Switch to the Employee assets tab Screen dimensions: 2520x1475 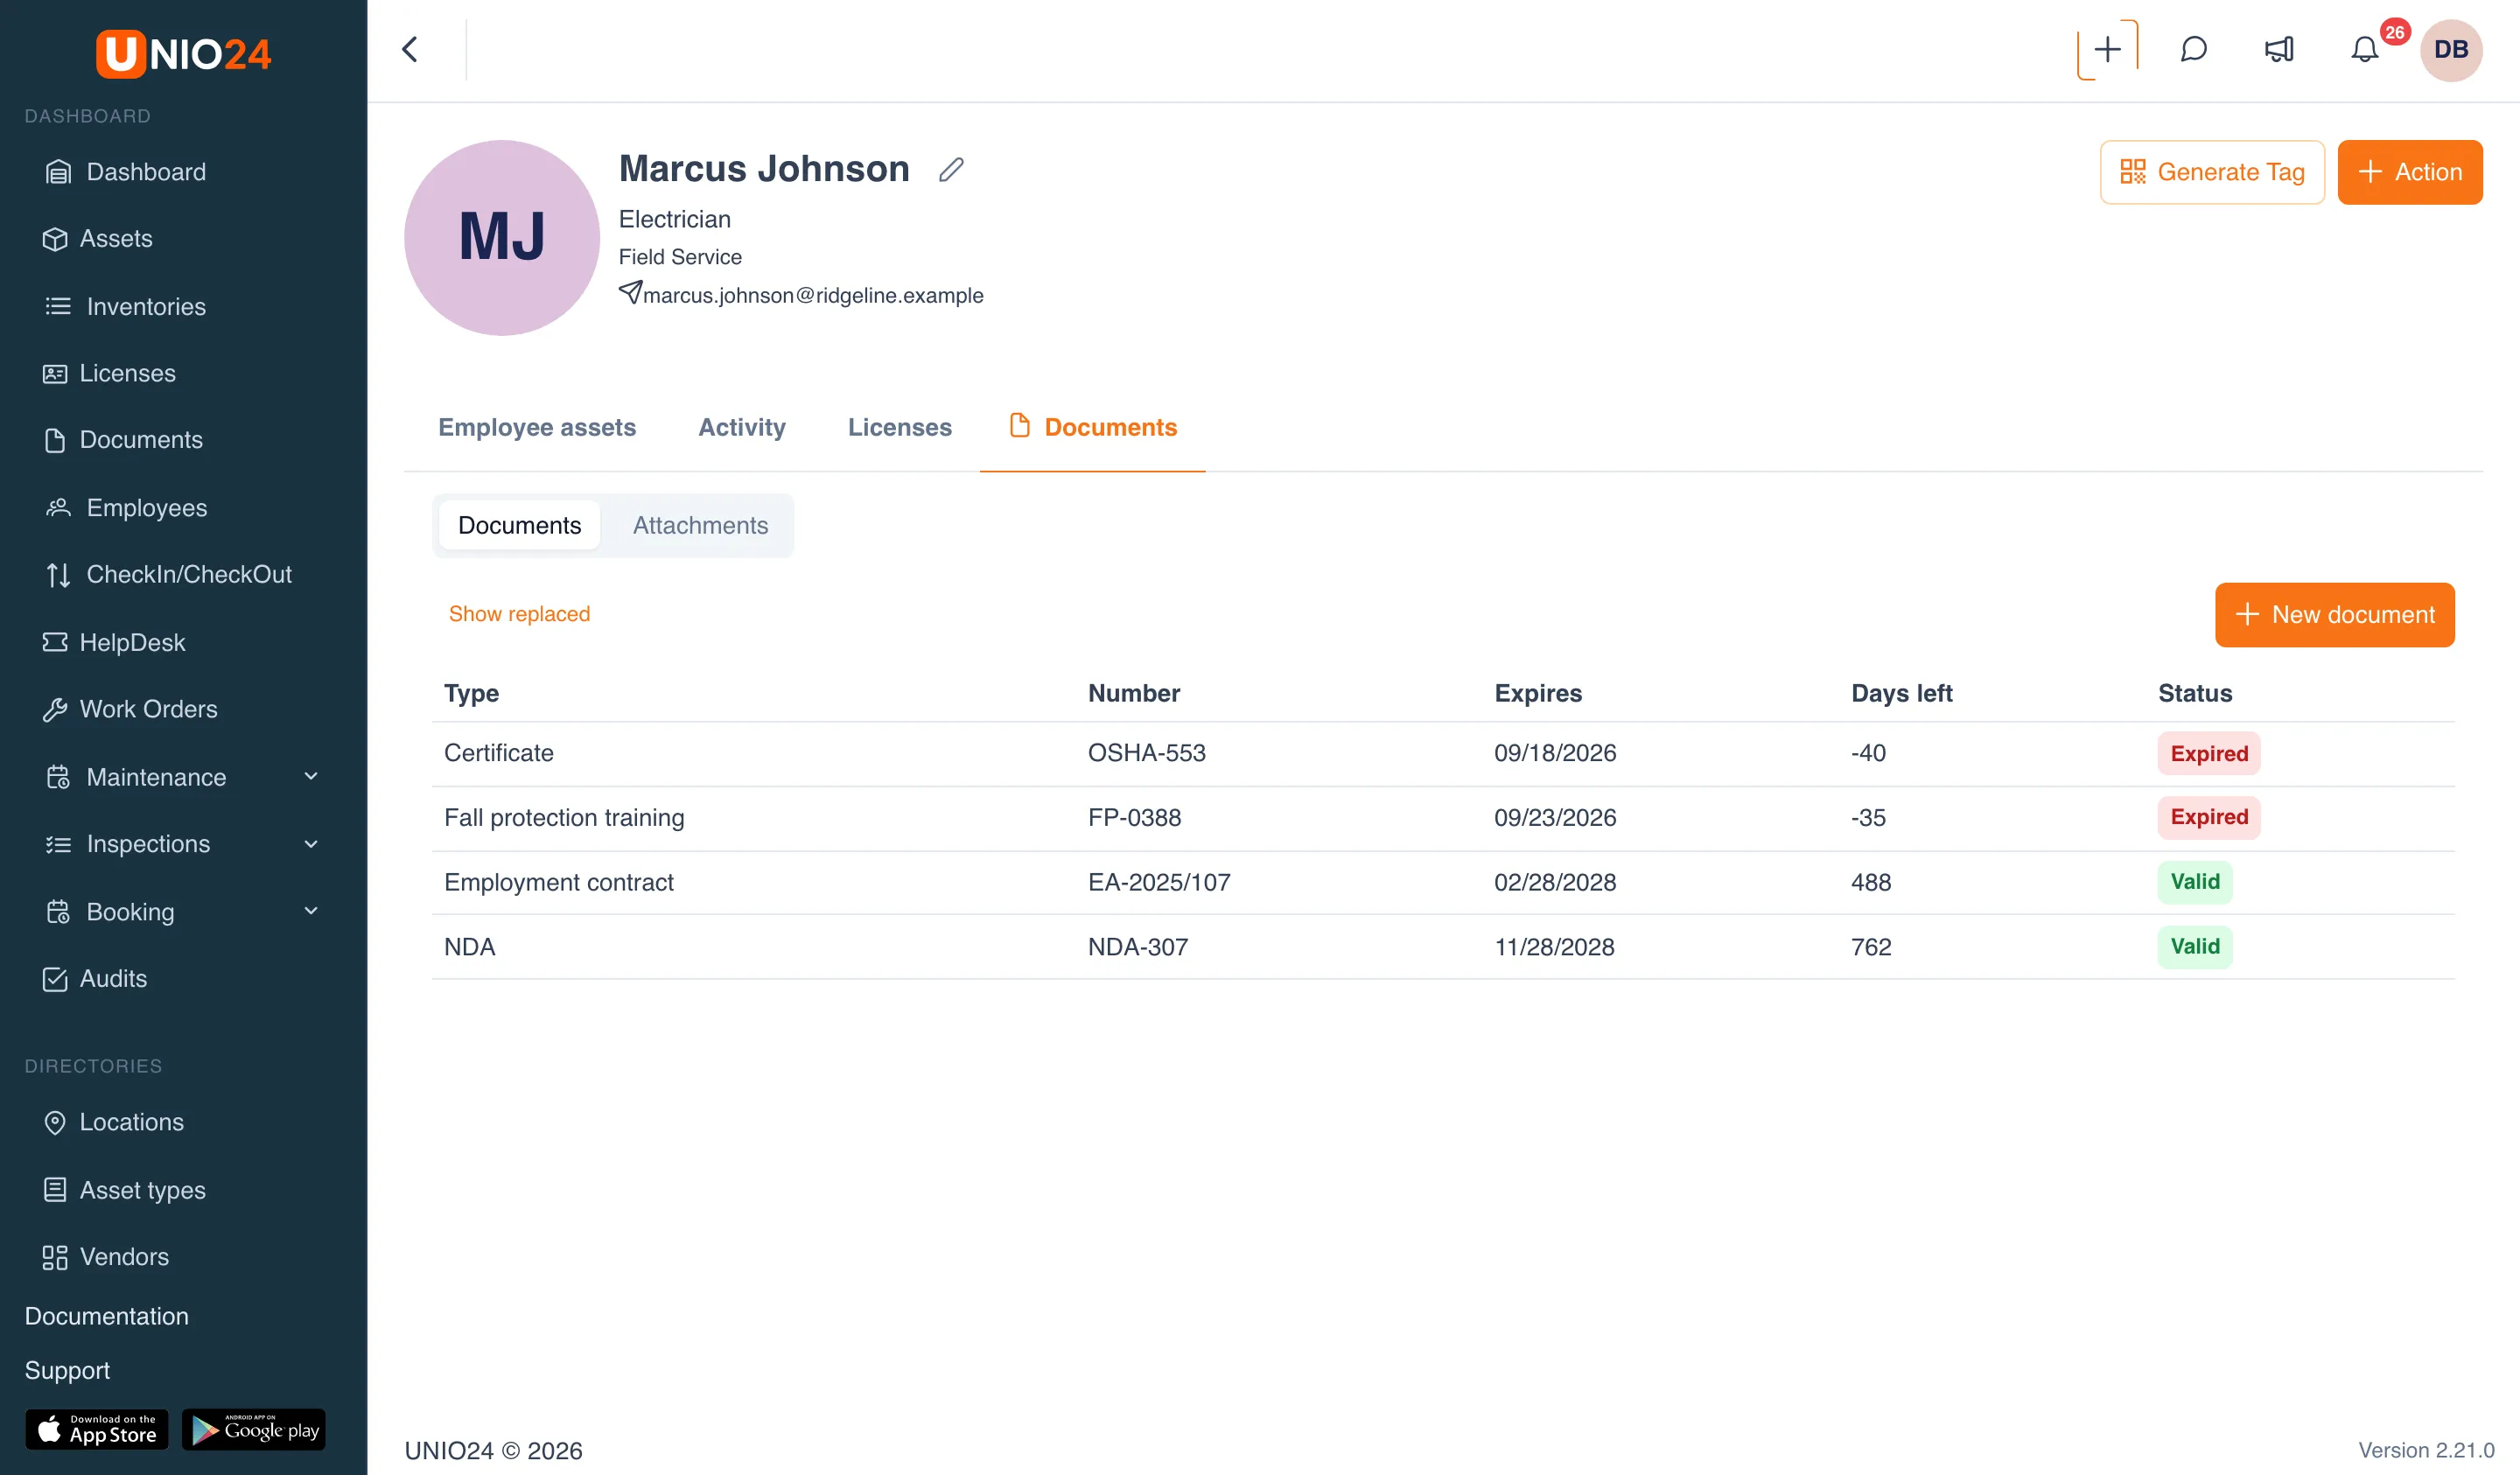(537, 427)
